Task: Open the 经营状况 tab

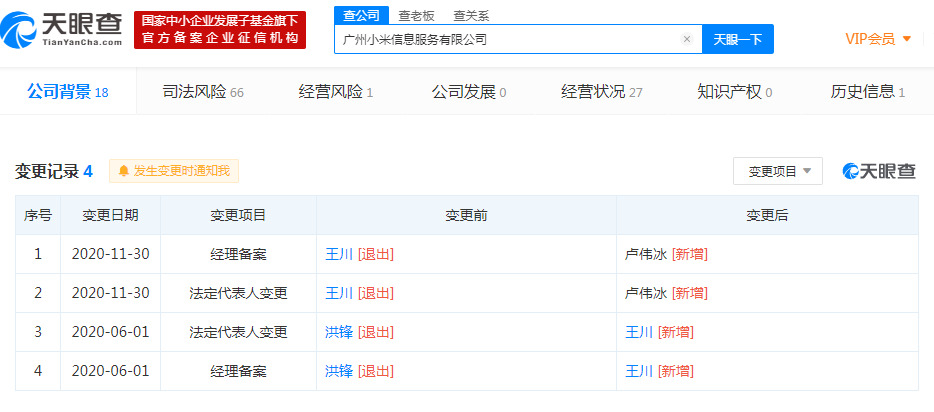Action: 602,92
